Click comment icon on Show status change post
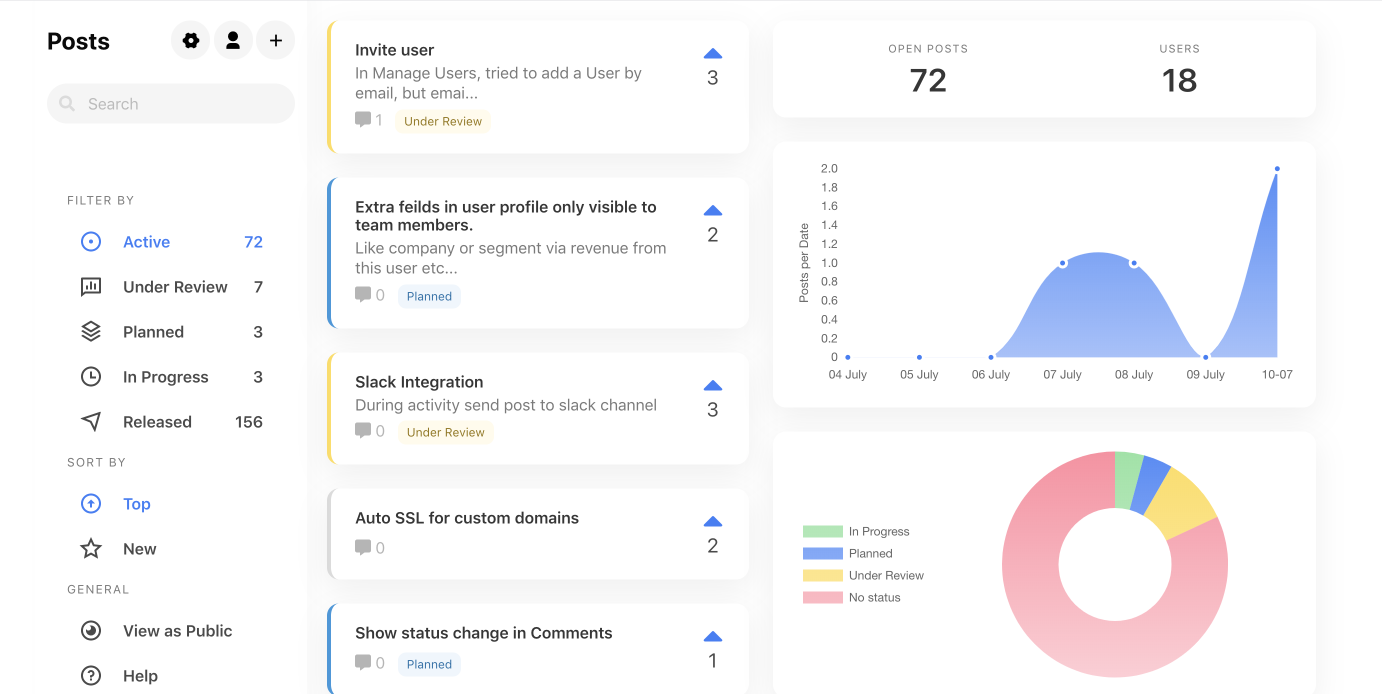Image resolution: width=1382 pixels, height=694 pixels. (363, 662)
